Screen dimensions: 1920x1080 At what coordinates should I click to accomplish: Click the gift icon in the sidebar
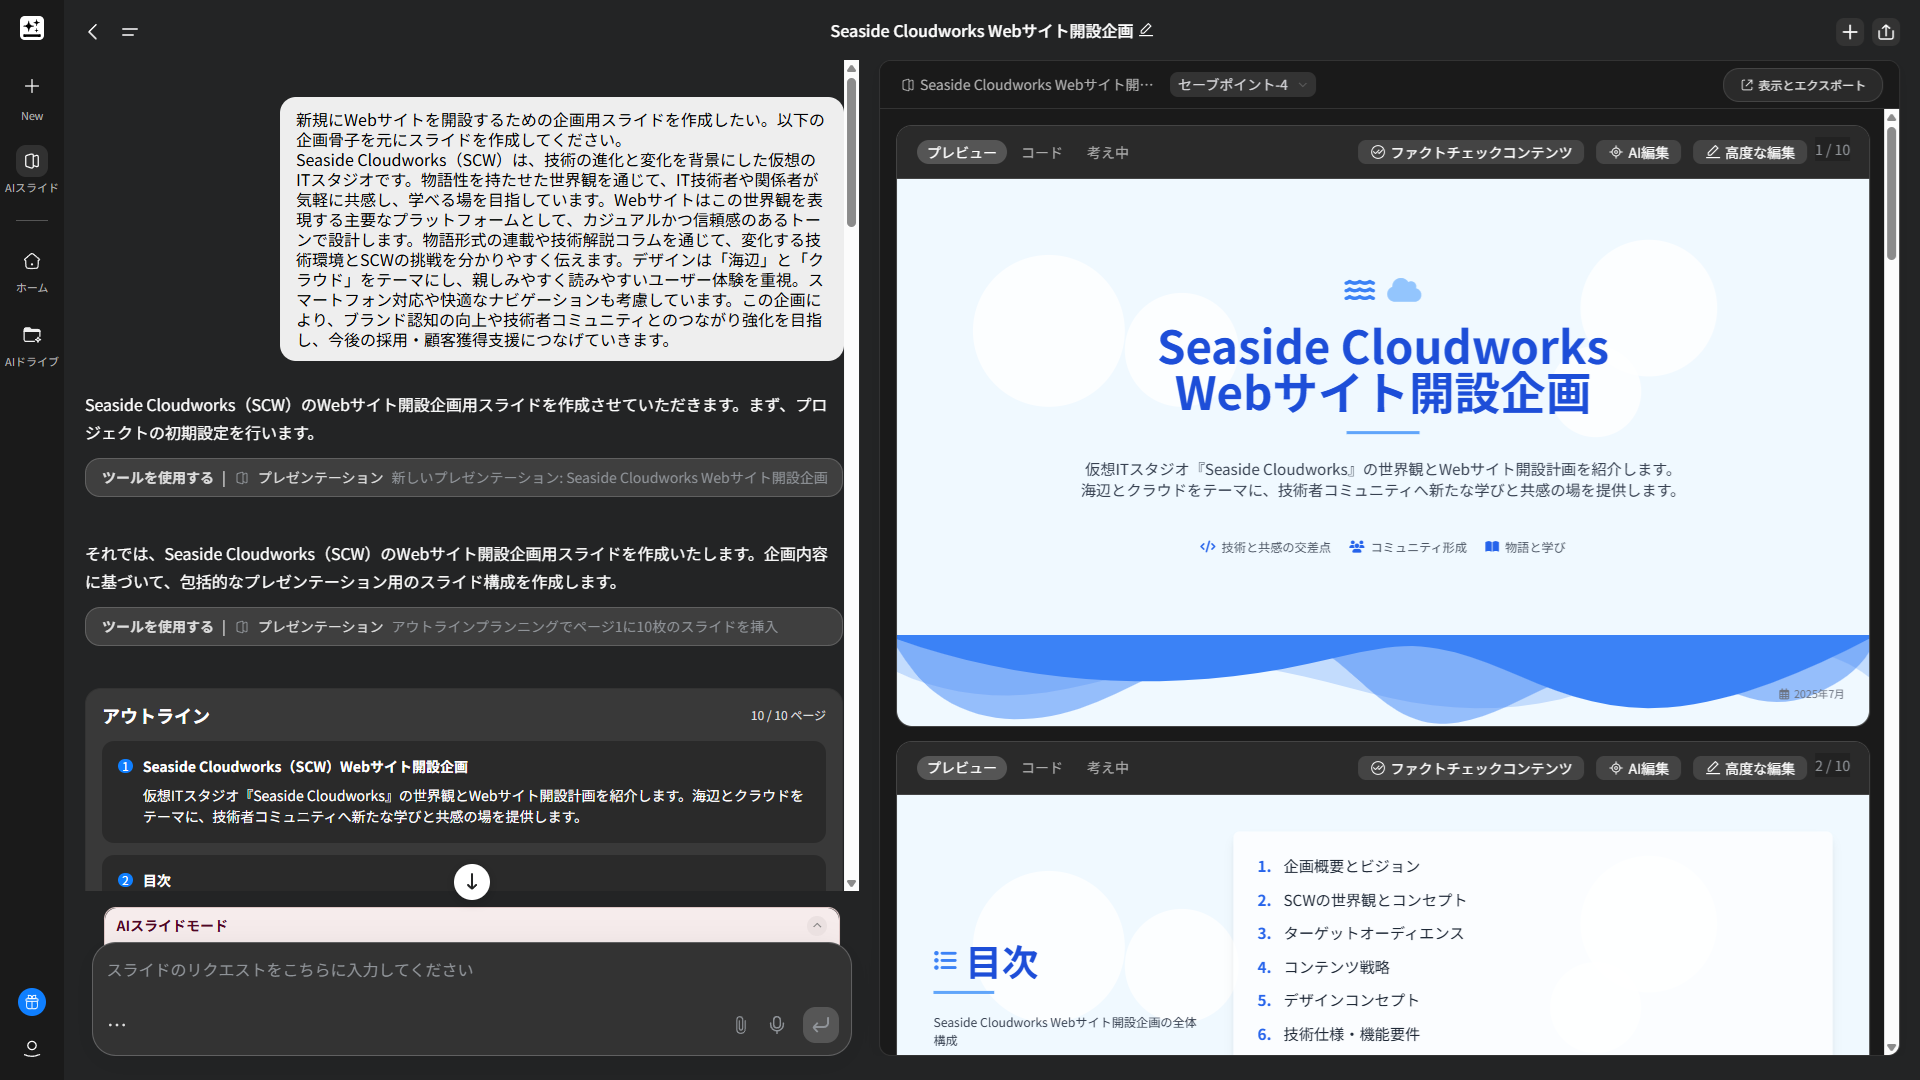pyautogui.click(x=32, y=1002)
